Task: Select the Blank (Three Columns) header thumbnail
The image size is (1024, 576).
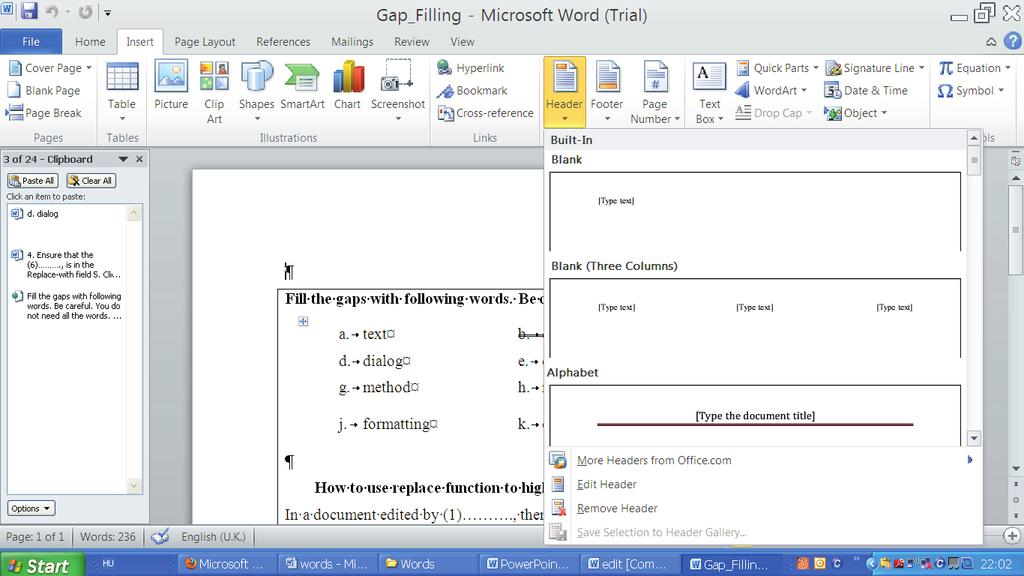Action: 755,318
